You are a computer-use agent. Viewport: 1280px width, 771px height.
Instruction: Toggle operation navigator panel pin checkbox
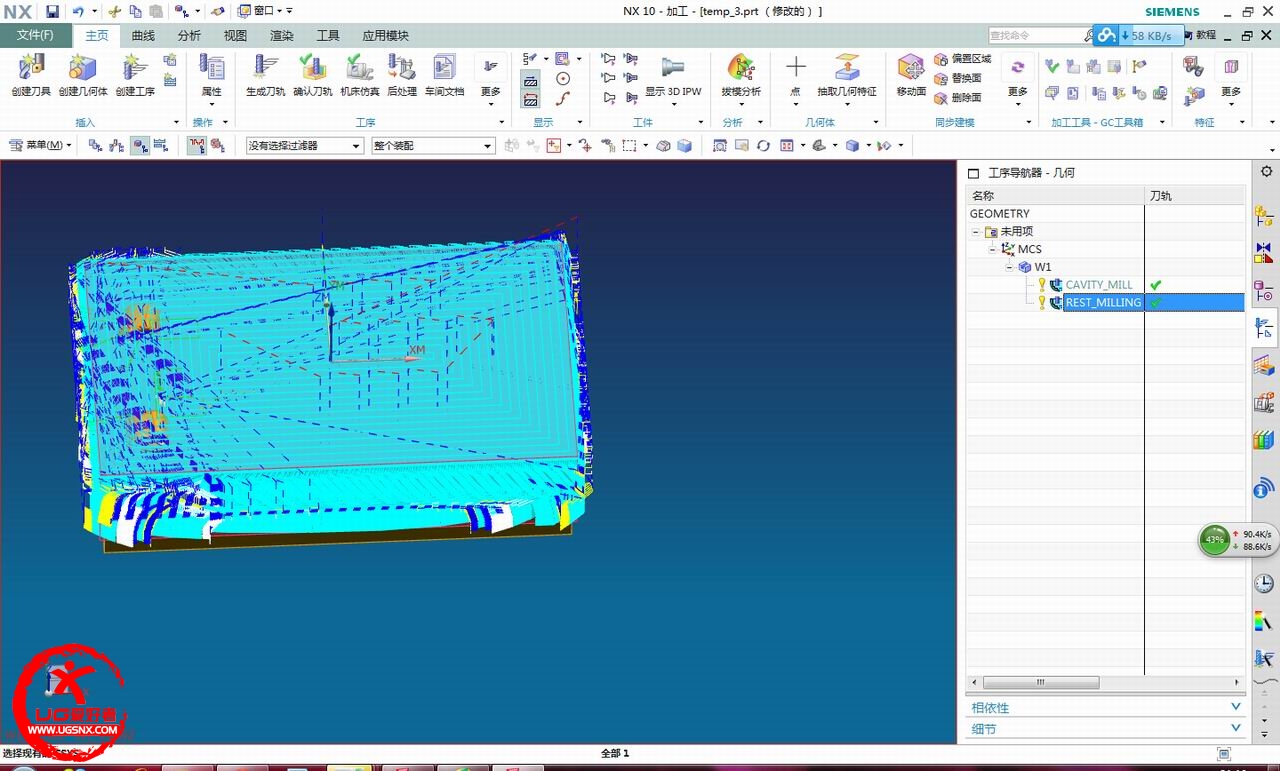973,173
